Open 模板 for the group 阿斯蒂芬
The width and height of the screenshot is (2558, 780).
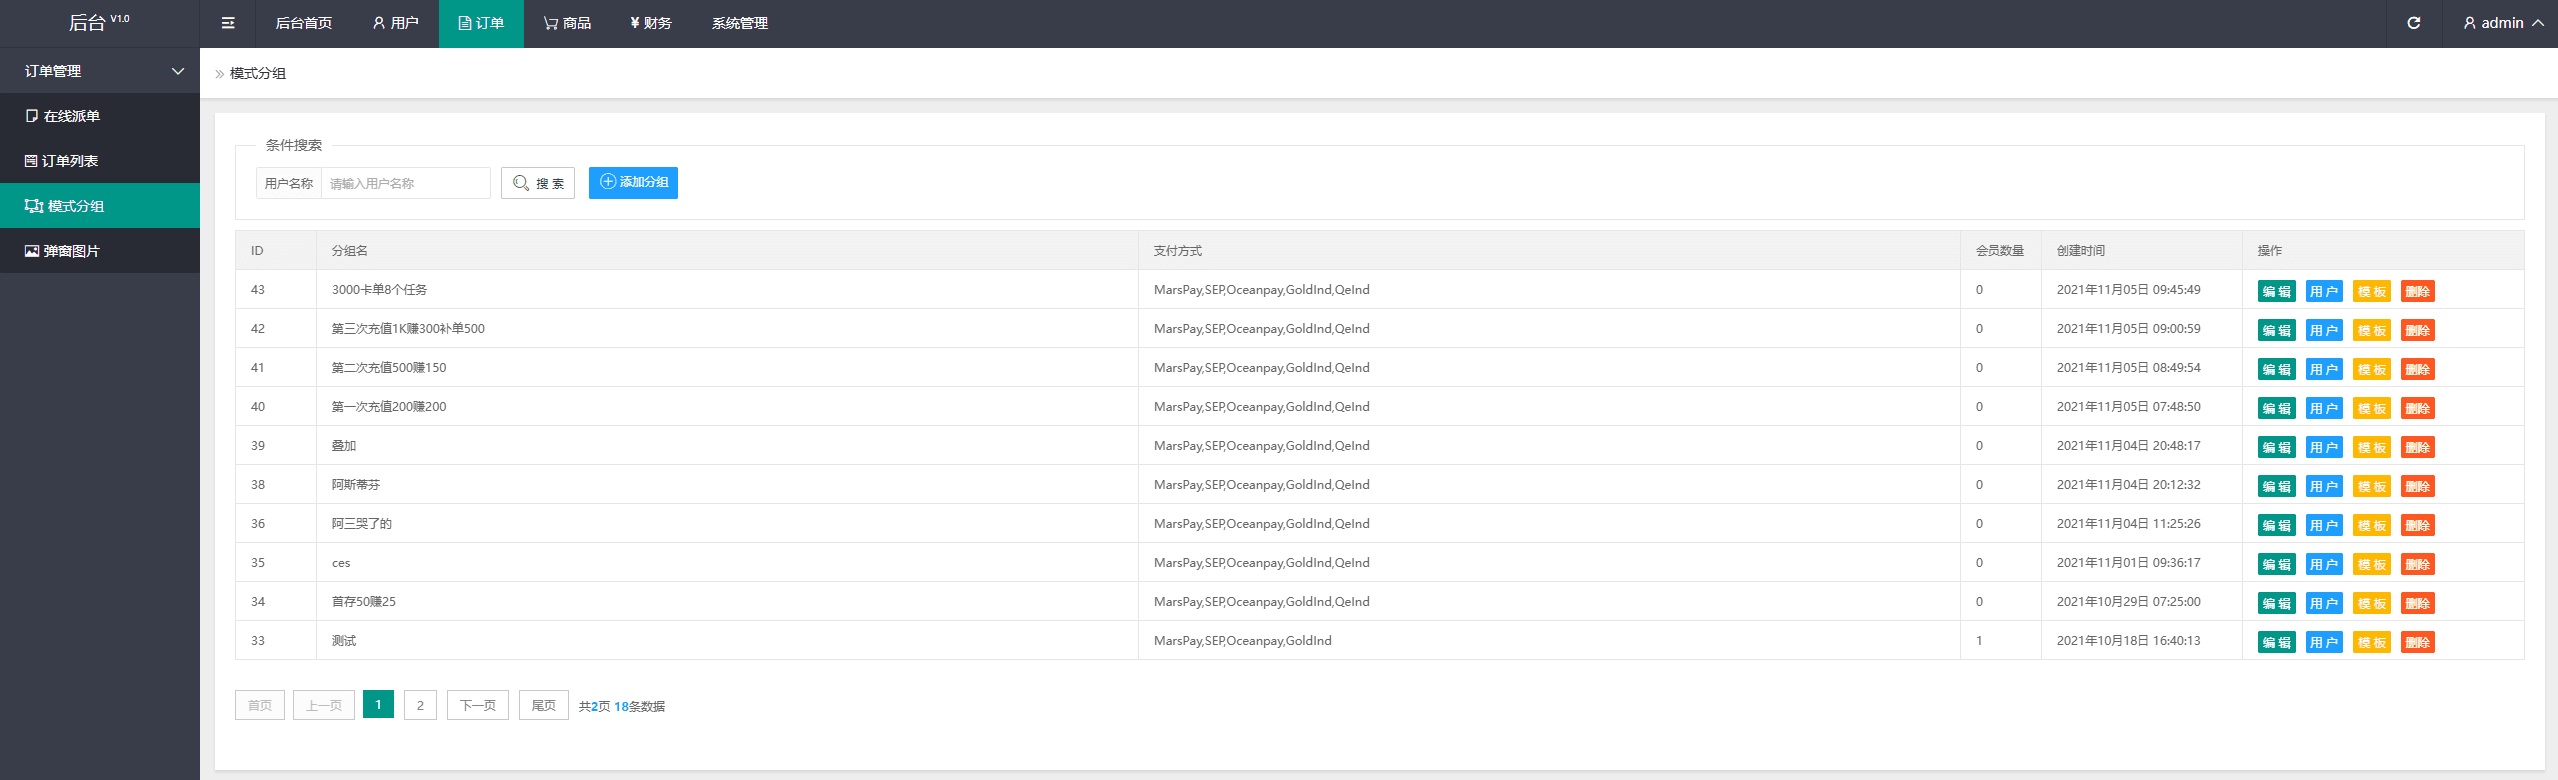pyautogui.click(x=2372, y=486)
